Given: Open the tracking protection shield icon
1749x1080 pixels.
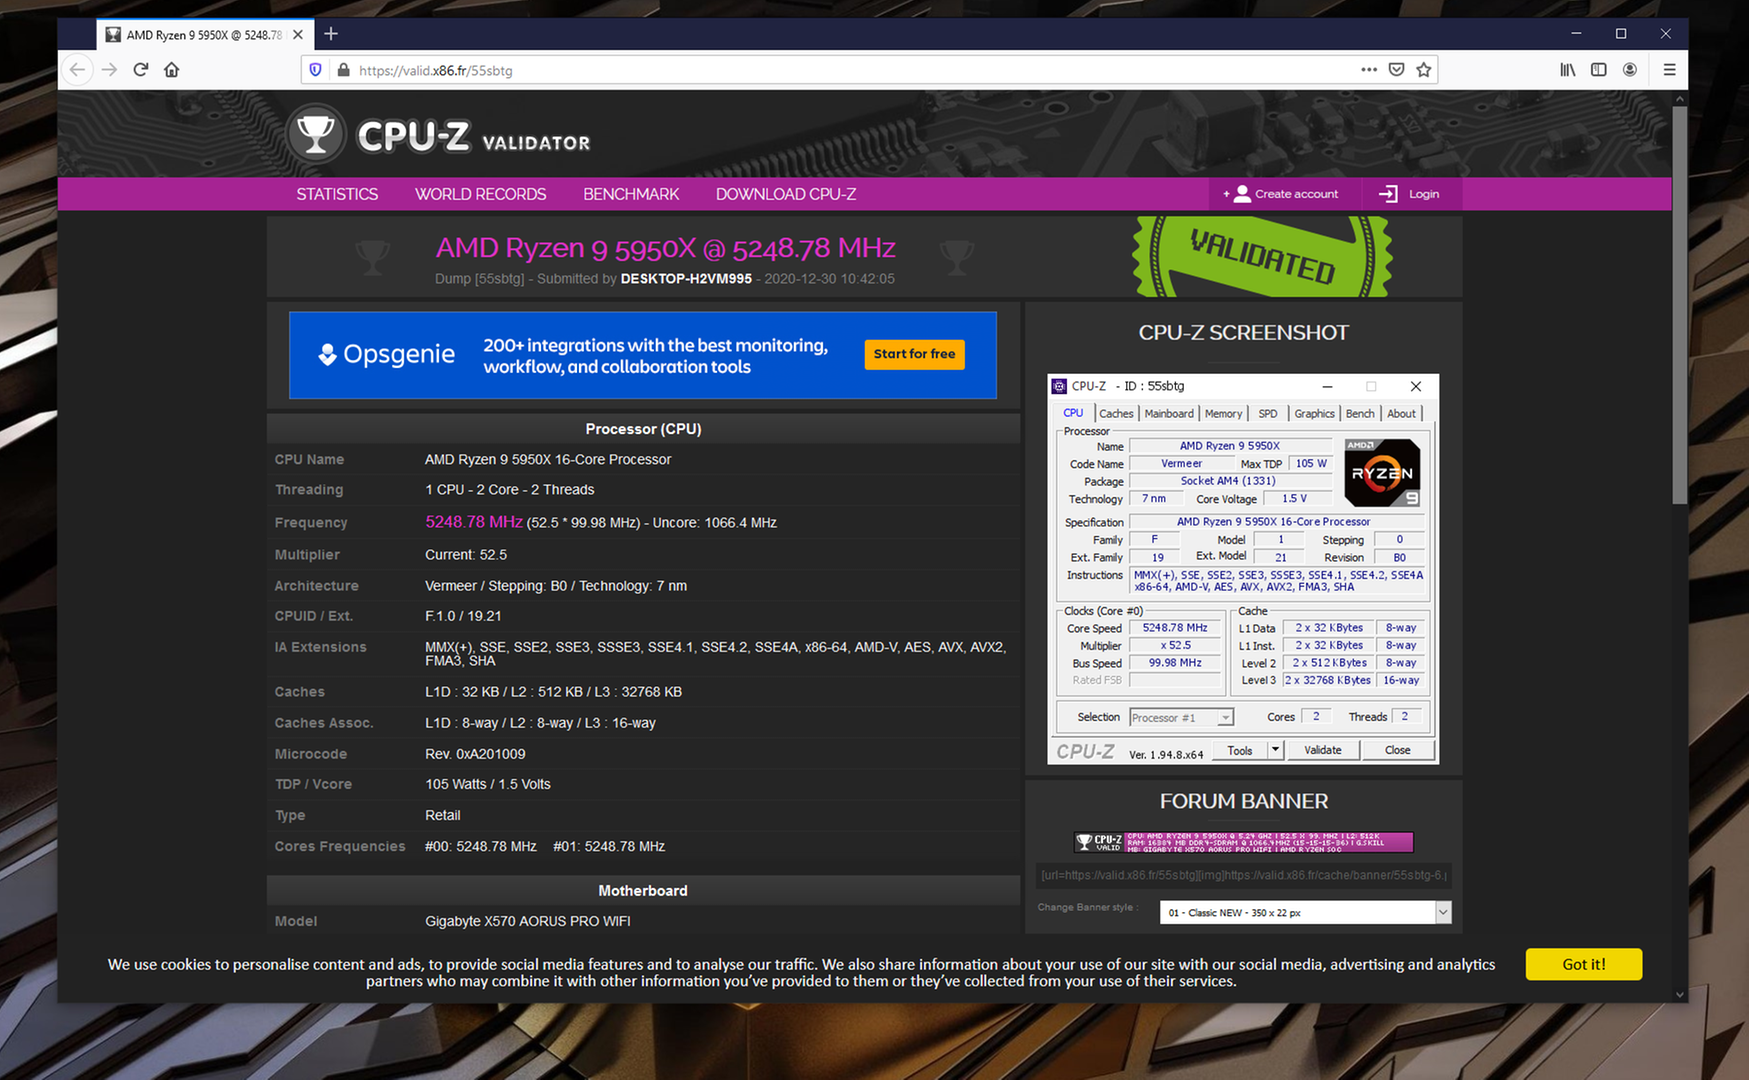Looking at the screenshot, I should (316, 70).
